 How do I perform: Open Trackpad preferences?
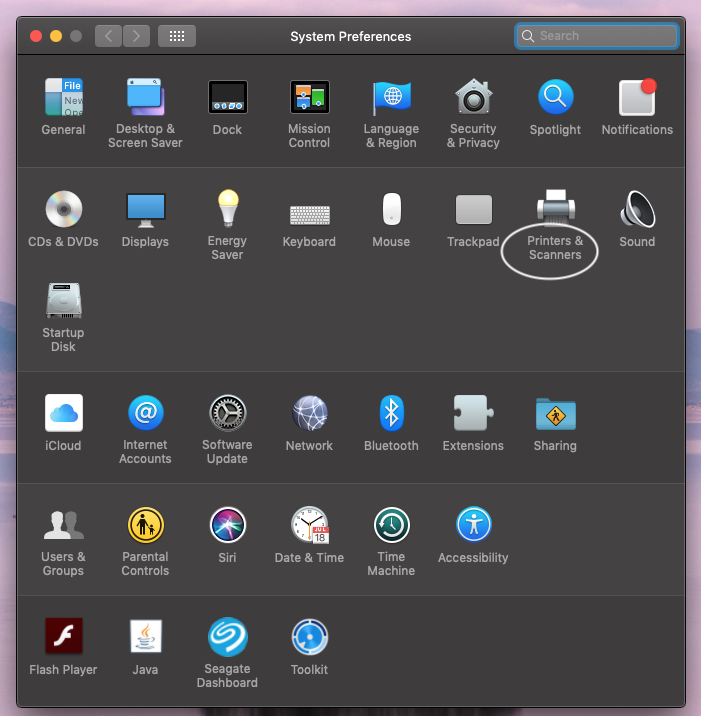point(474,210)
